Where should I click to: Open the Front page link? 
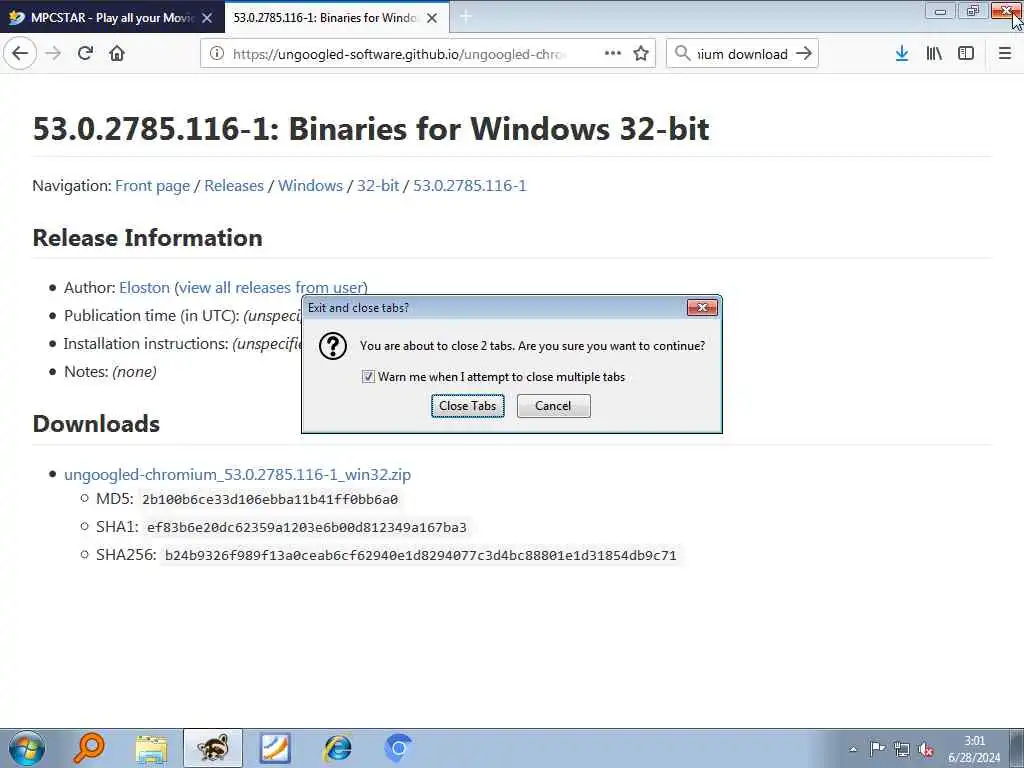(152, 185)
